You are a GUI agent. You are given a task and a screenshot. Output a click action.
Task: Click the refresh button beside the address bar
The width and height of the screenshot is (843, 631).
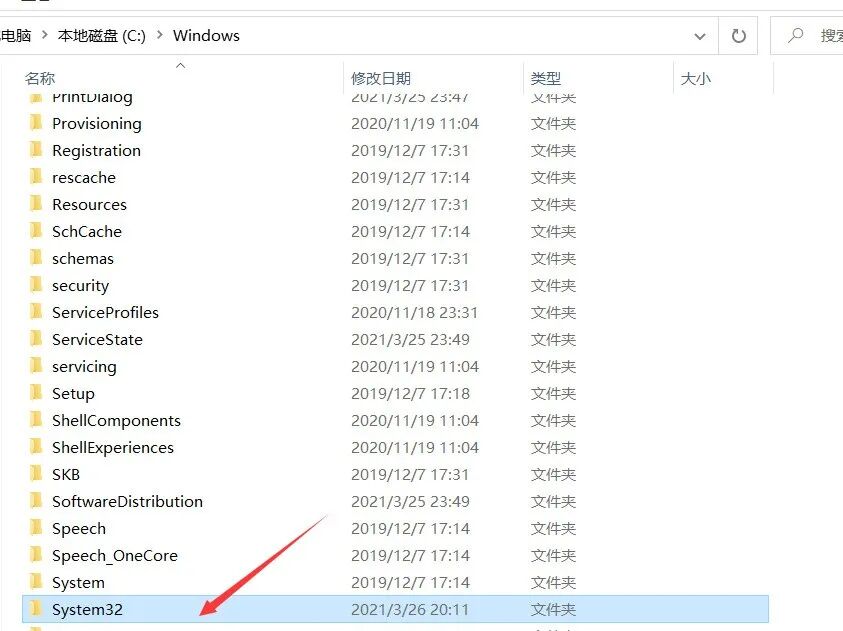(x=739, y=36)
